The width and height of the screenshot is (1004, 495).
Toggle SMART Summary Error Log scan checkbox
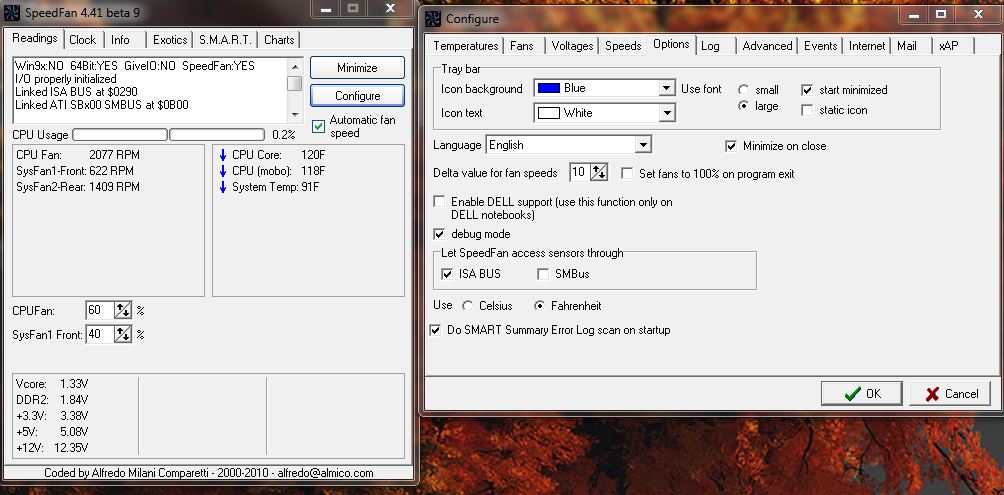coord(435,330)
